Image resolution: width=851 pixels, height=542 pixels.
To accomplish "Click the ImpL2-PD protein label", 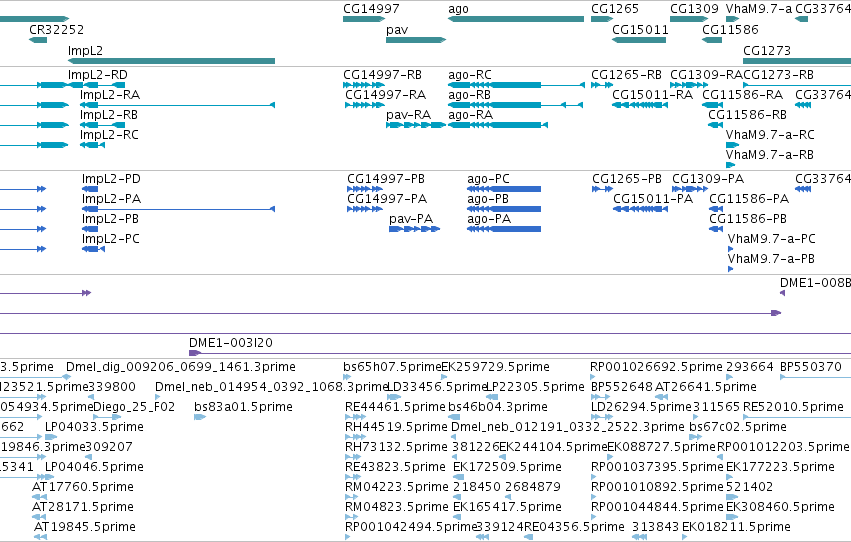I will tap(112, 178).
